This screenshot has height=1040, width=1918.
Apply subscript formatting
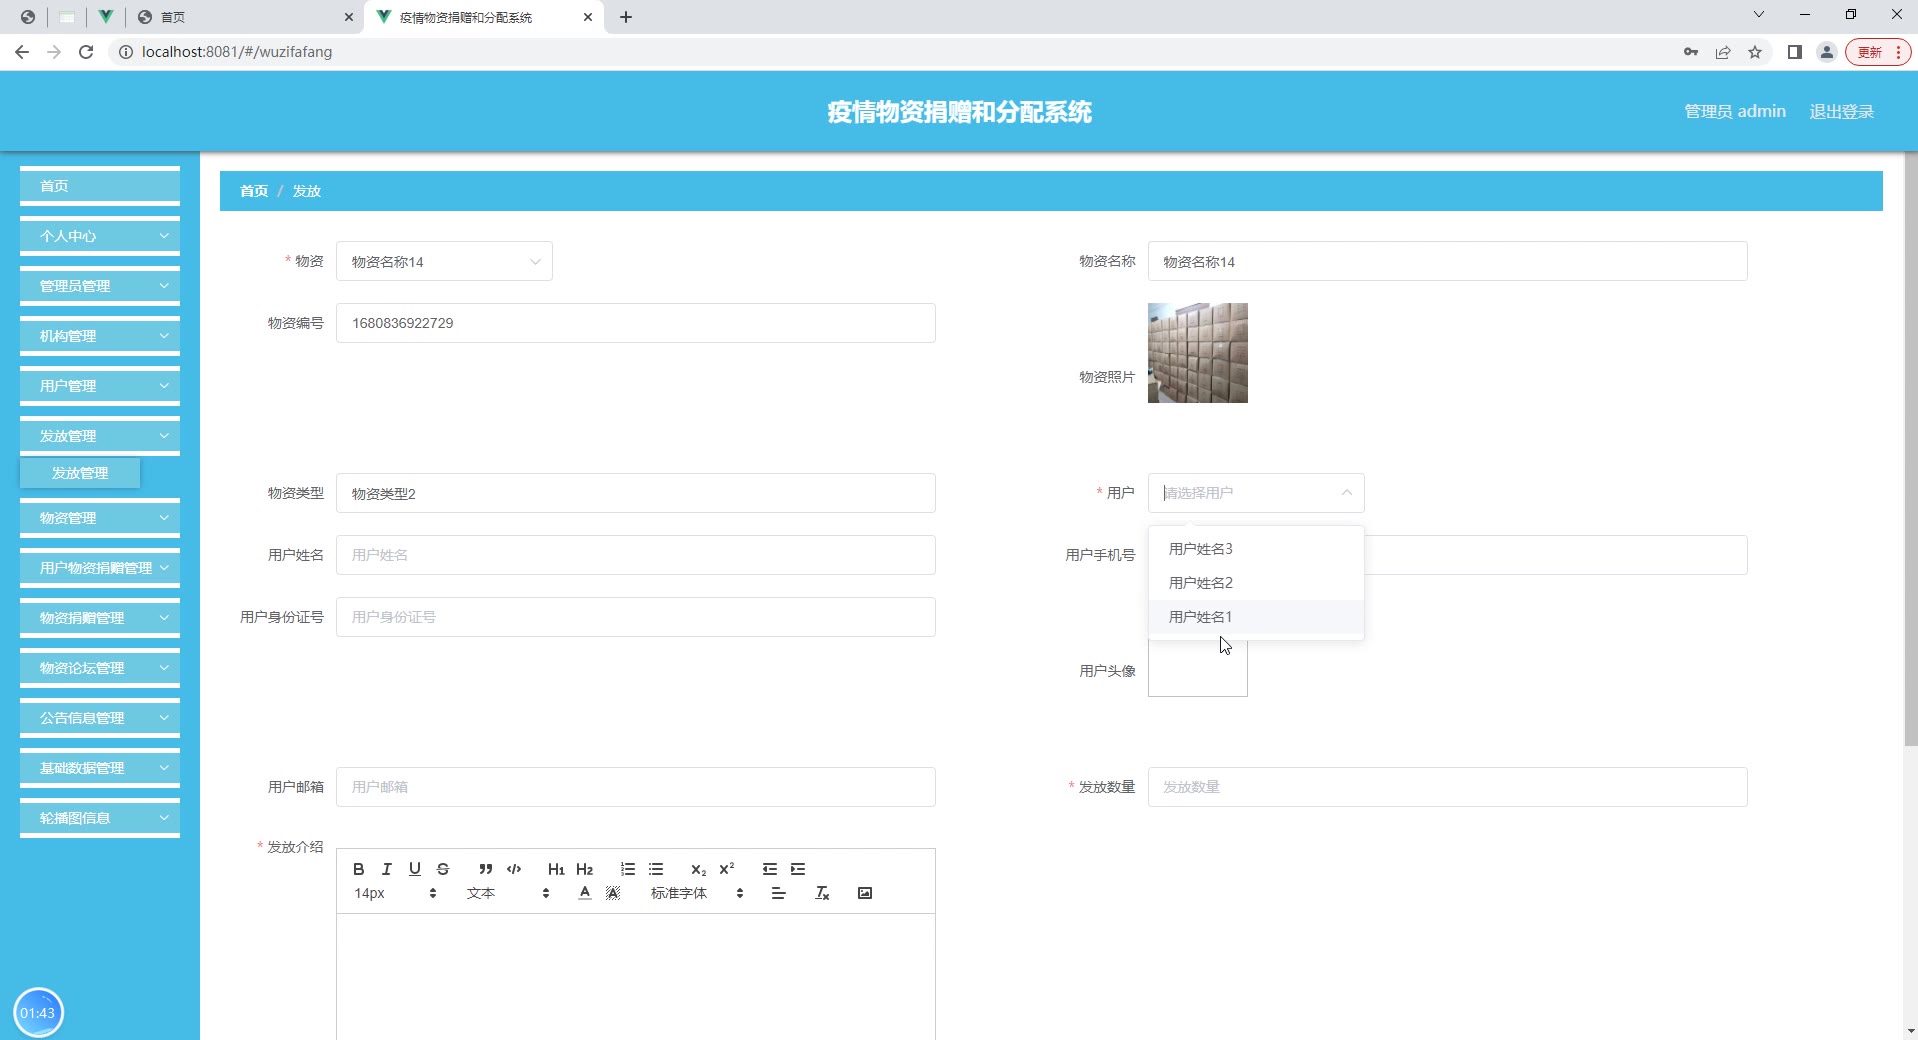(699, 869)
